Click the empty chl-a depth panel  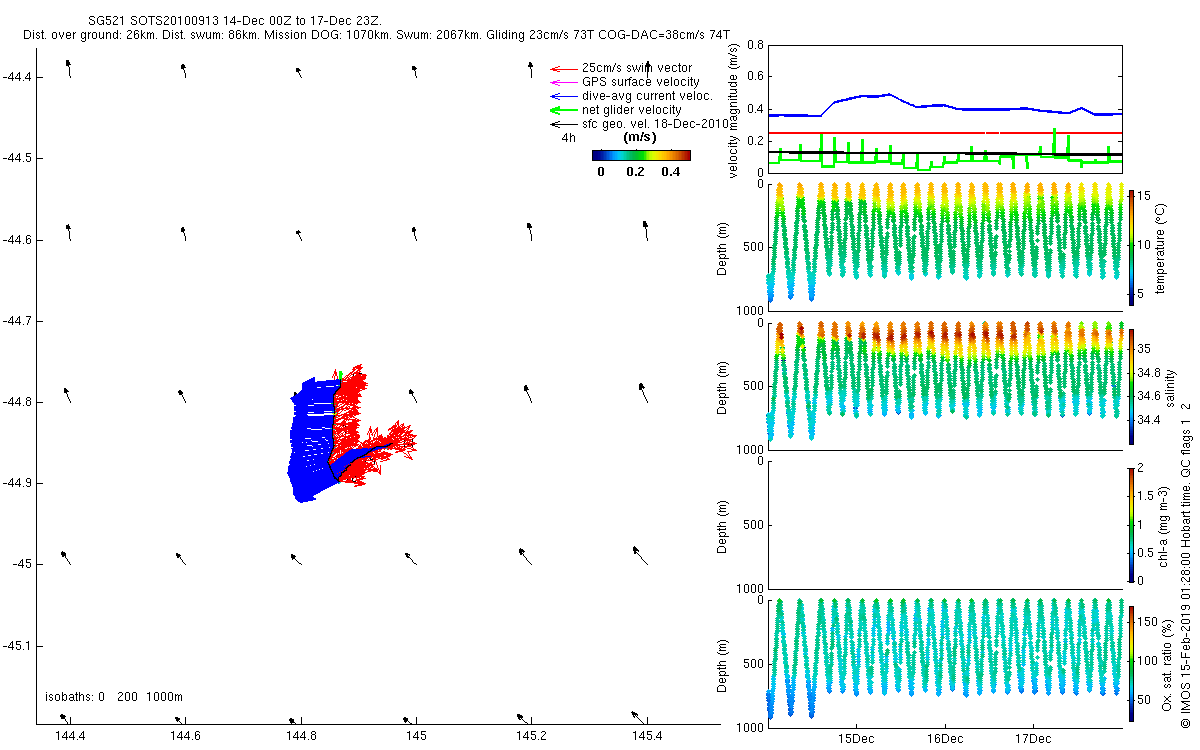point(944,524)
